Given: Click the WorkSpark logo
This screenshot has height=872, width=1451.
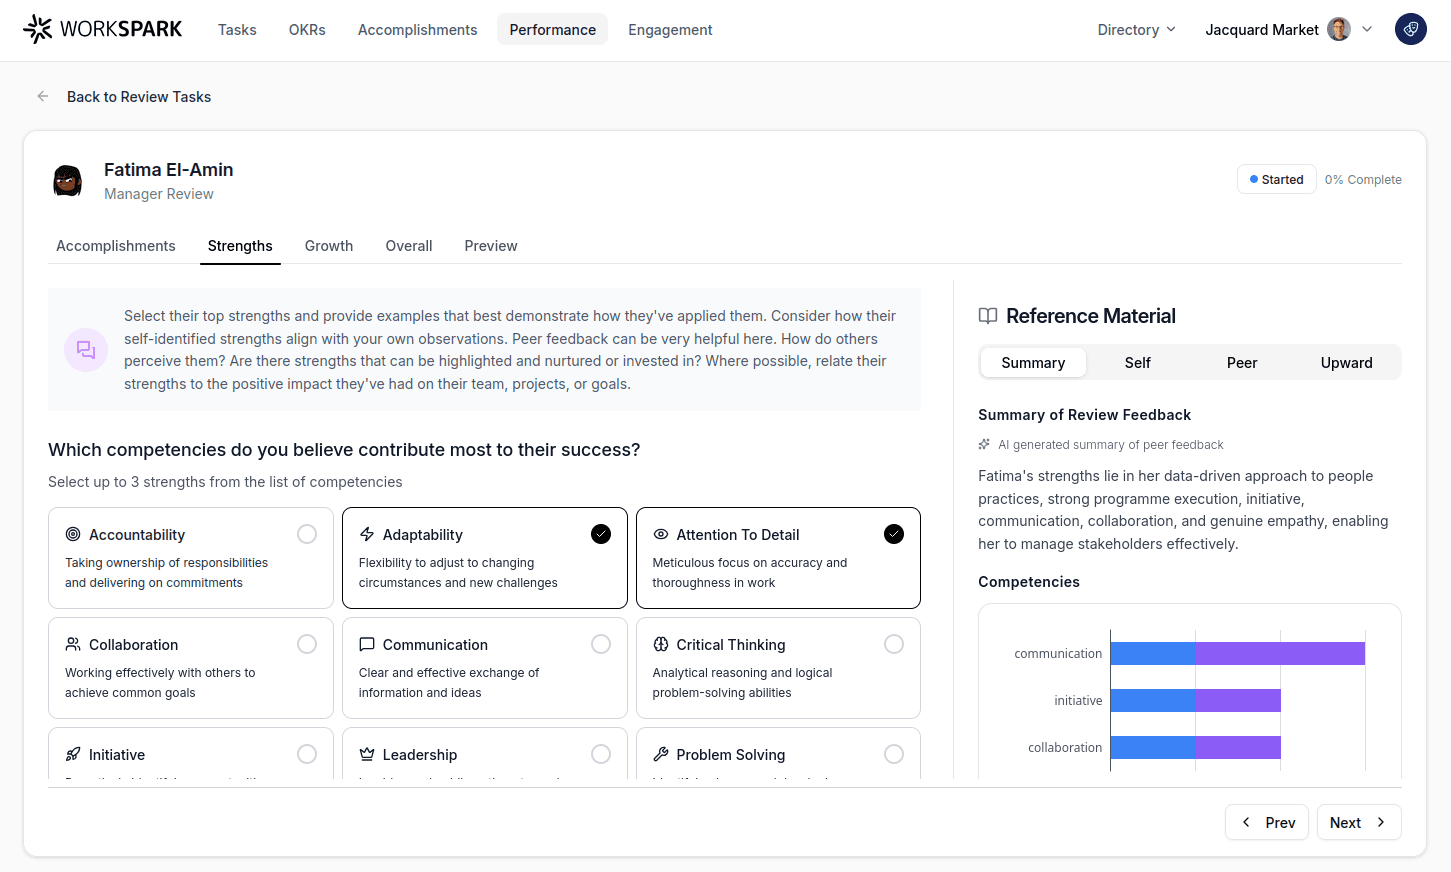Looking at the screenshot, I should point(102,29).
